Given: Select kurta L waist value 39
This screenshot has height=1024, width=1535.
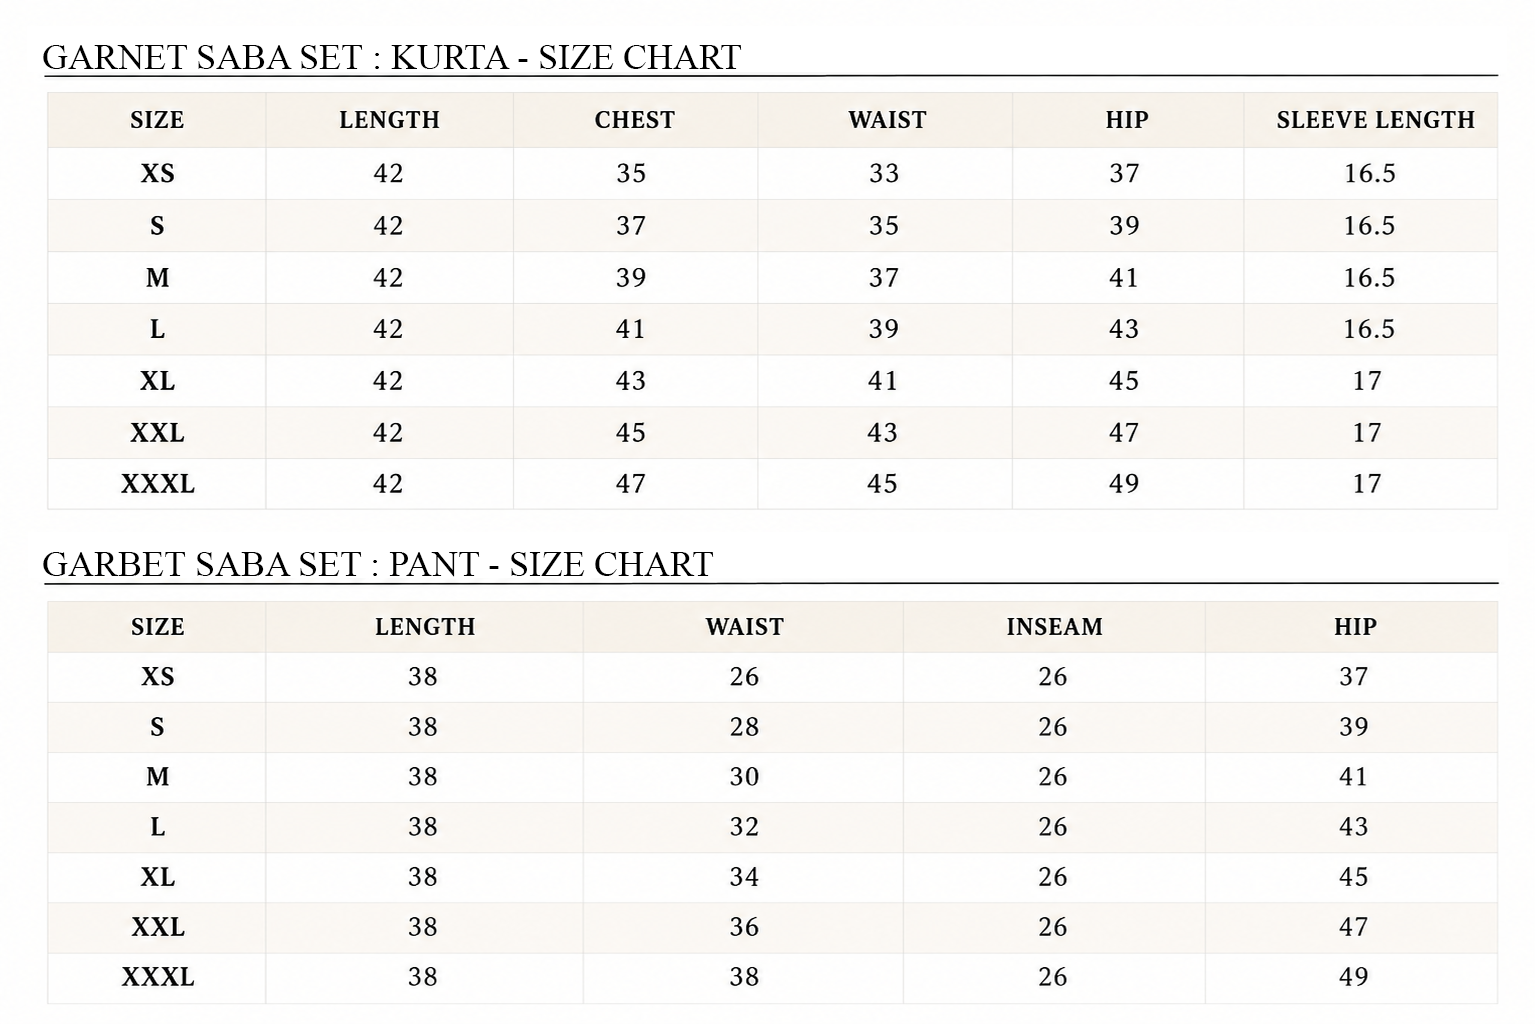Looking at the screenshot, I should click(883, 329).
